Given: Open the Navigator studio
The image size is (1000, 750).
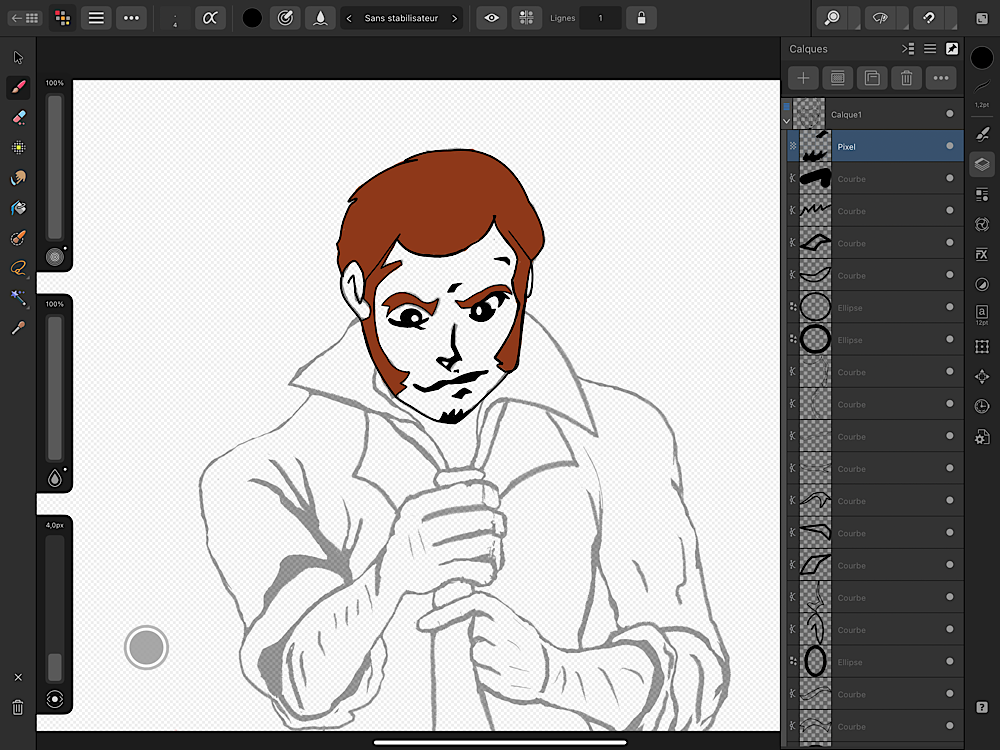Looking at the screenshot, I should pos(982,376).
